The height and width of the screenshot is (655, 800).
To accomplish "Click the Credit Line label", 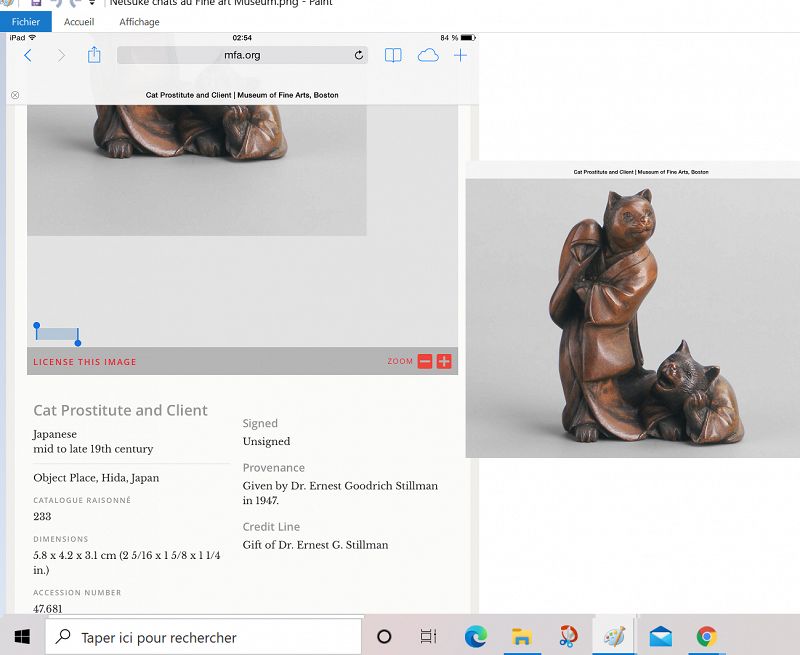I will click(x=271, y=526).
